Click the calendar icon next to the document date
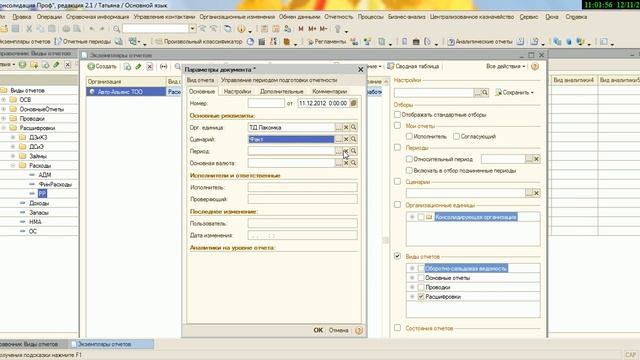Viewport: 640px width, 360px height. 354,103
